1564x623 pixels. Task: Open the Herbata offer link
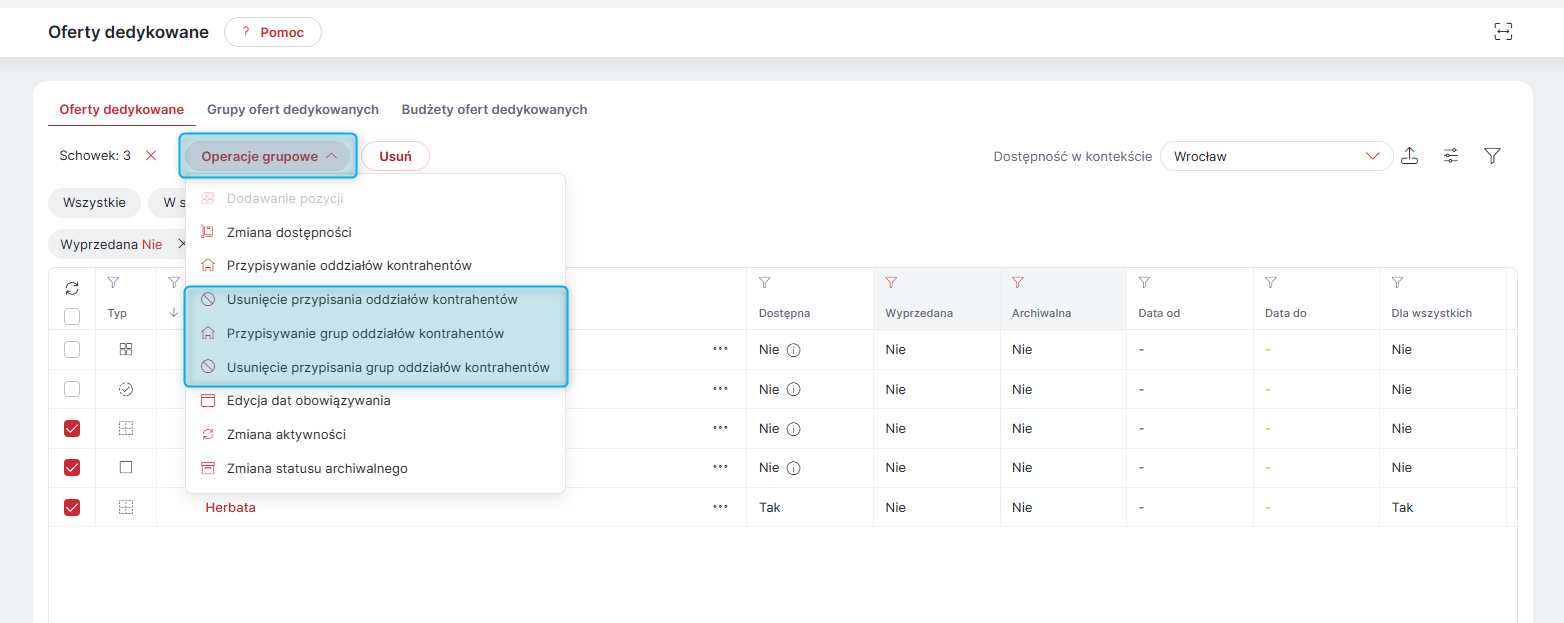click(230, 507)
